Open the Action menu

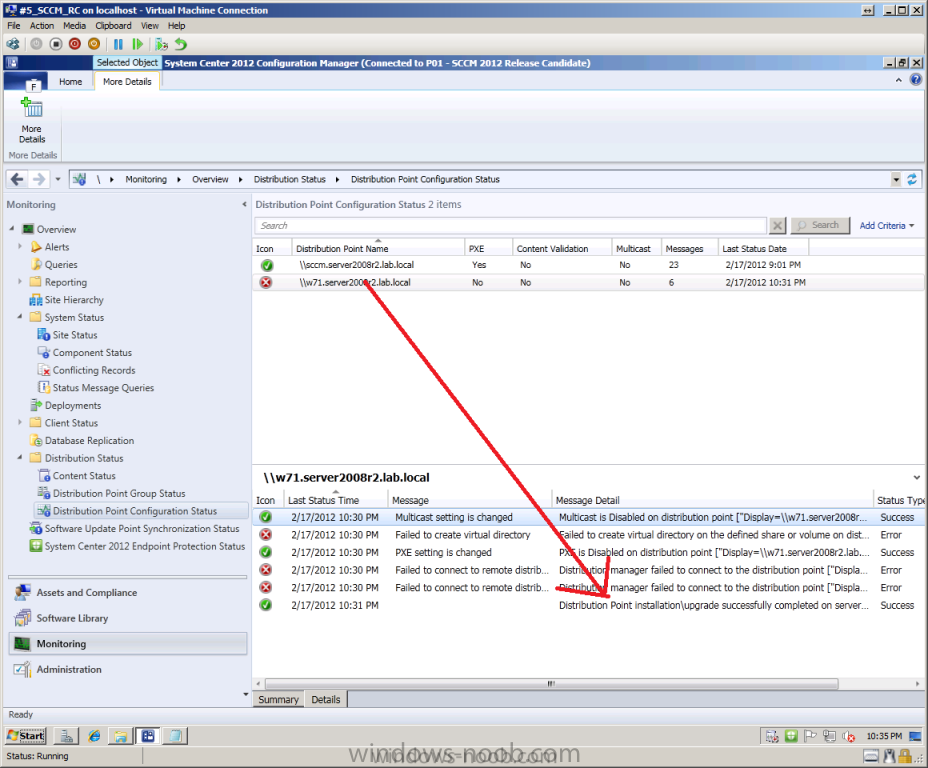click(41, 25)
